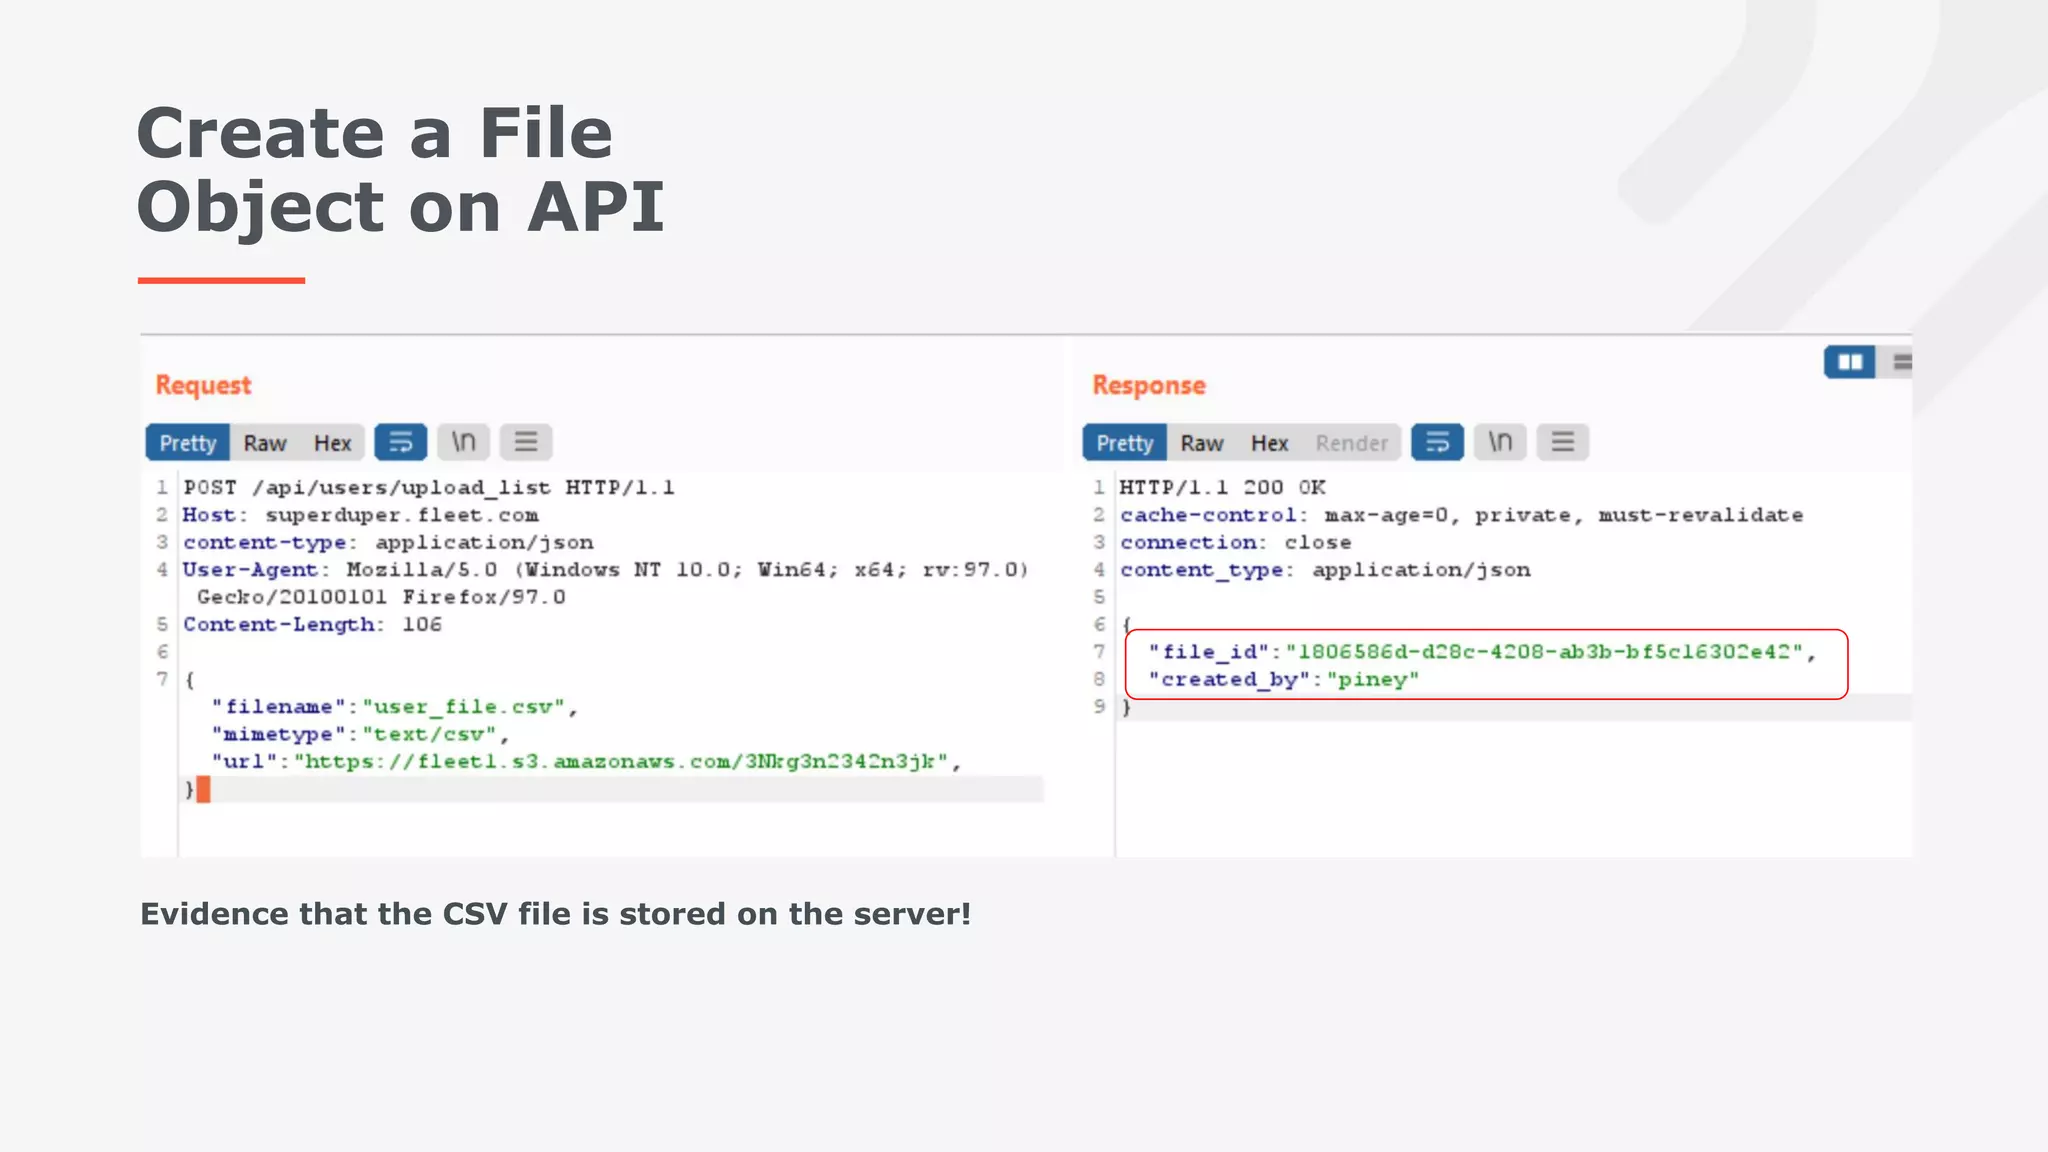Viewport: 2048px width, 1152px height.
Task: Click the Response panel heading
Action: [x=1149, y=385]
